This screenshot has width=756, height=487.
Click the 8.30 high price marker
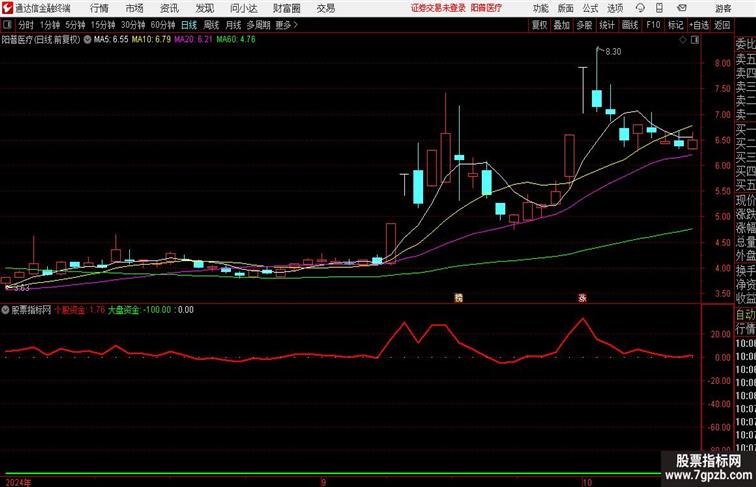coord(613,52)
